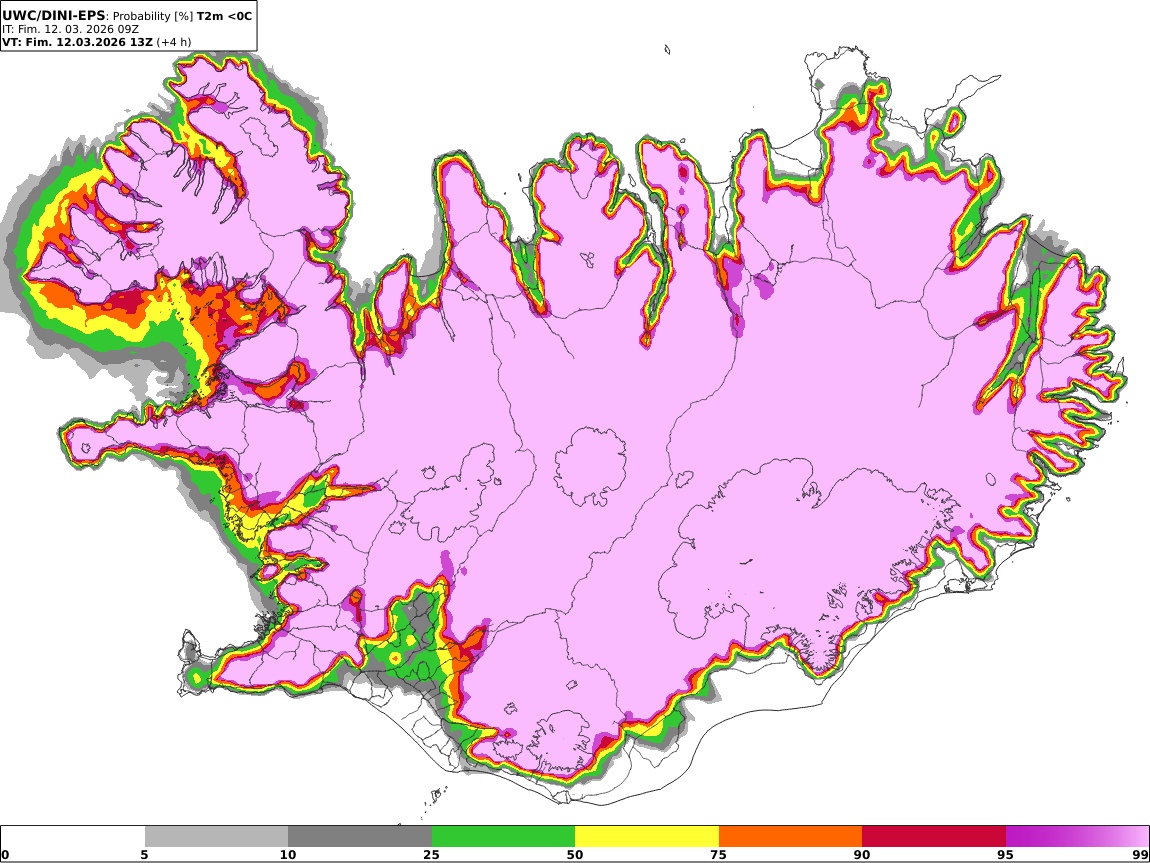Click the legend label '75'

(x=719, y=855)
